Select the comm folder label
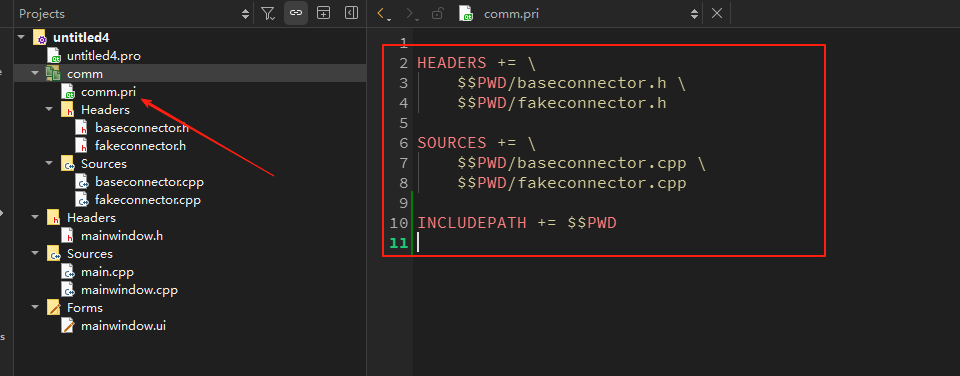 [x=84, y=73]
